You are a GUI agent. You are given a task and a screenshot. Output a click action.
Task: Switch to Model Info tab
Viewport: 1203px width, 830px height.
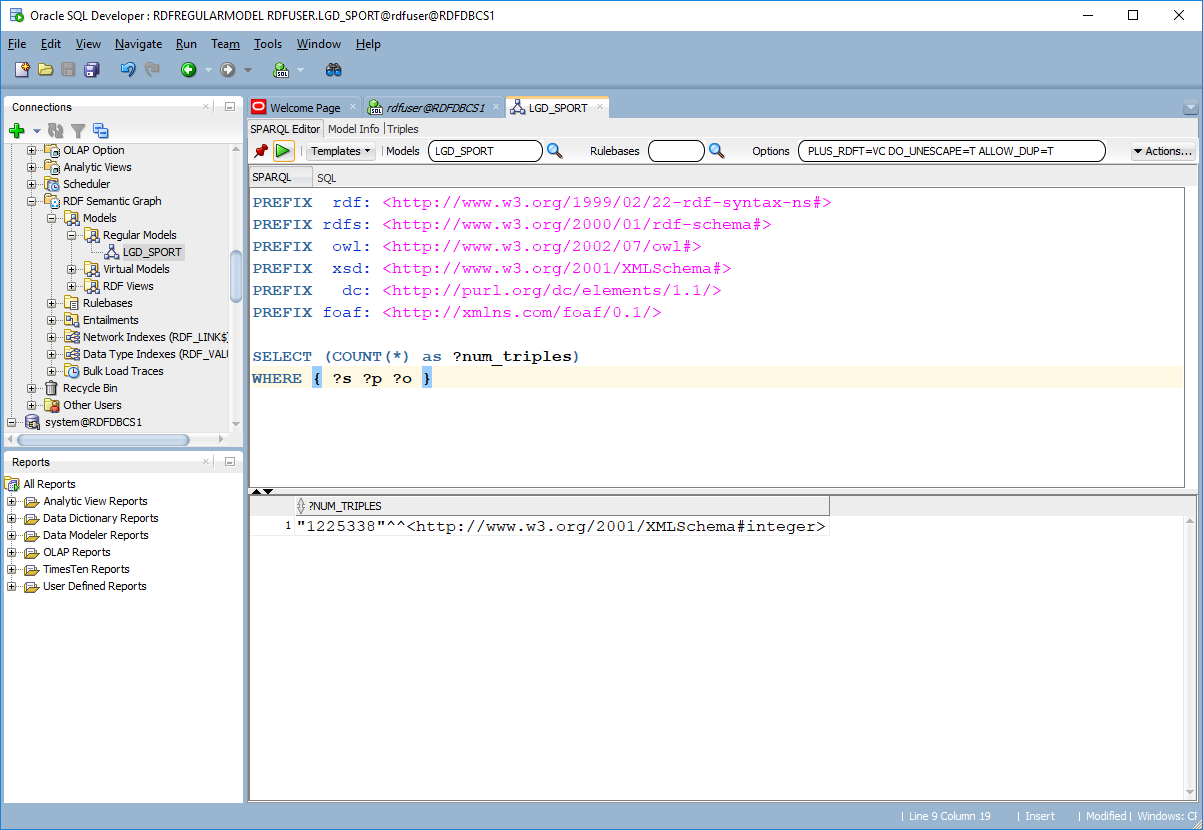click(354, 129)
